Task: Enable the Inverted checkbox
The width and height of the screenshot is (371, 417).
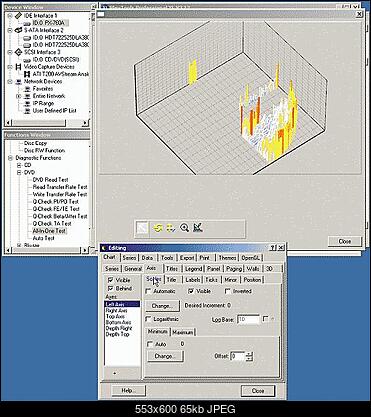Action: [228, 291]
